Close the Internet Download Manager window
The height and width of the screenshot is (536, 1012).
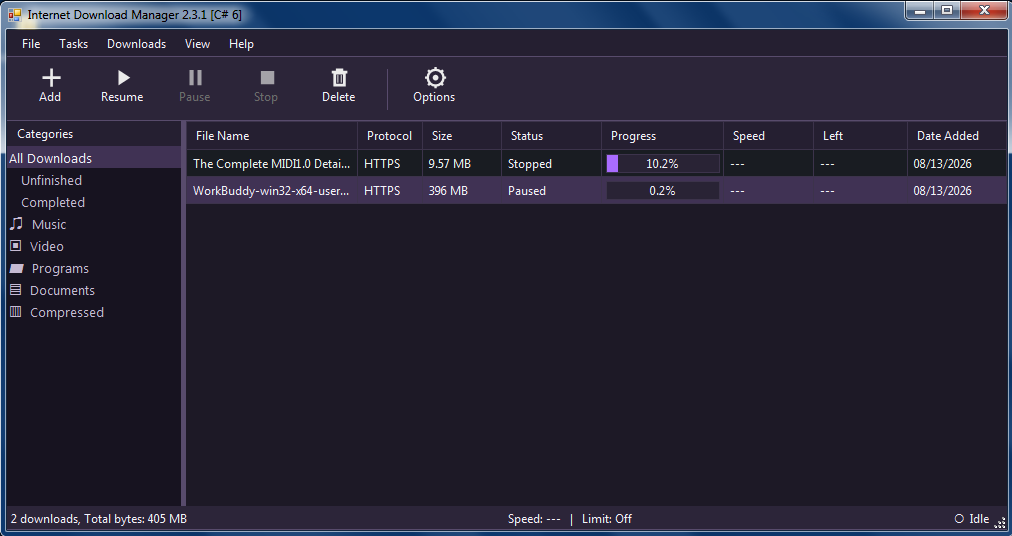[x=984, y=10]
